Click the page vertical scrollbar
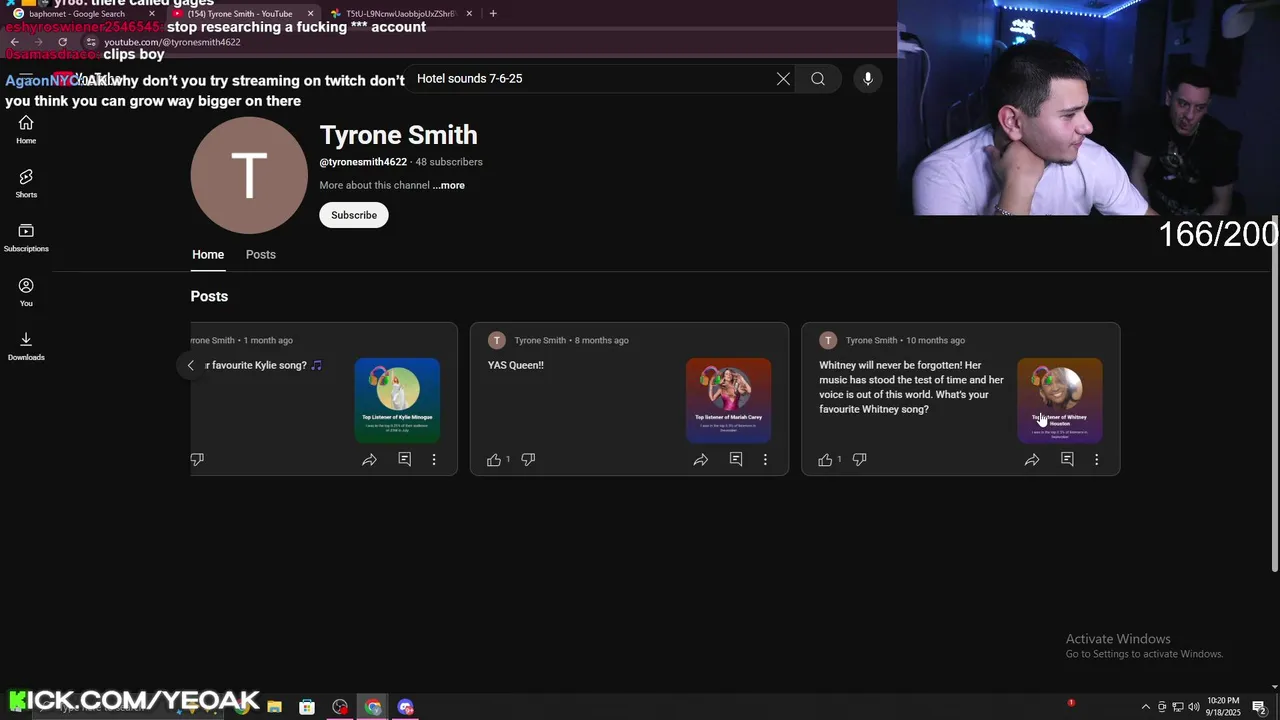The height and width of the screenshot is (720, 1280). pos(1275,392)
